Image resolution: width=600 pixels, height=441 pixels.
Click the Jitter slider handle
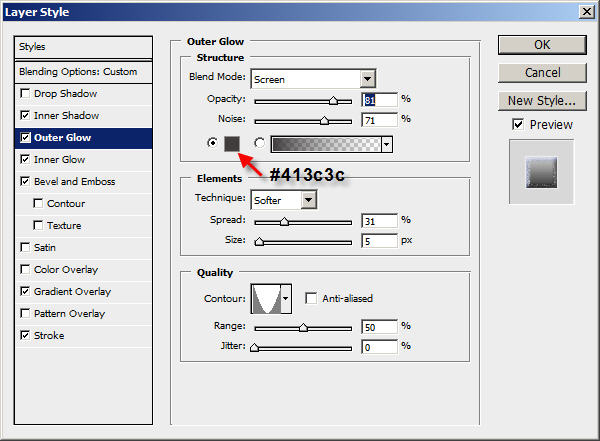254,348
